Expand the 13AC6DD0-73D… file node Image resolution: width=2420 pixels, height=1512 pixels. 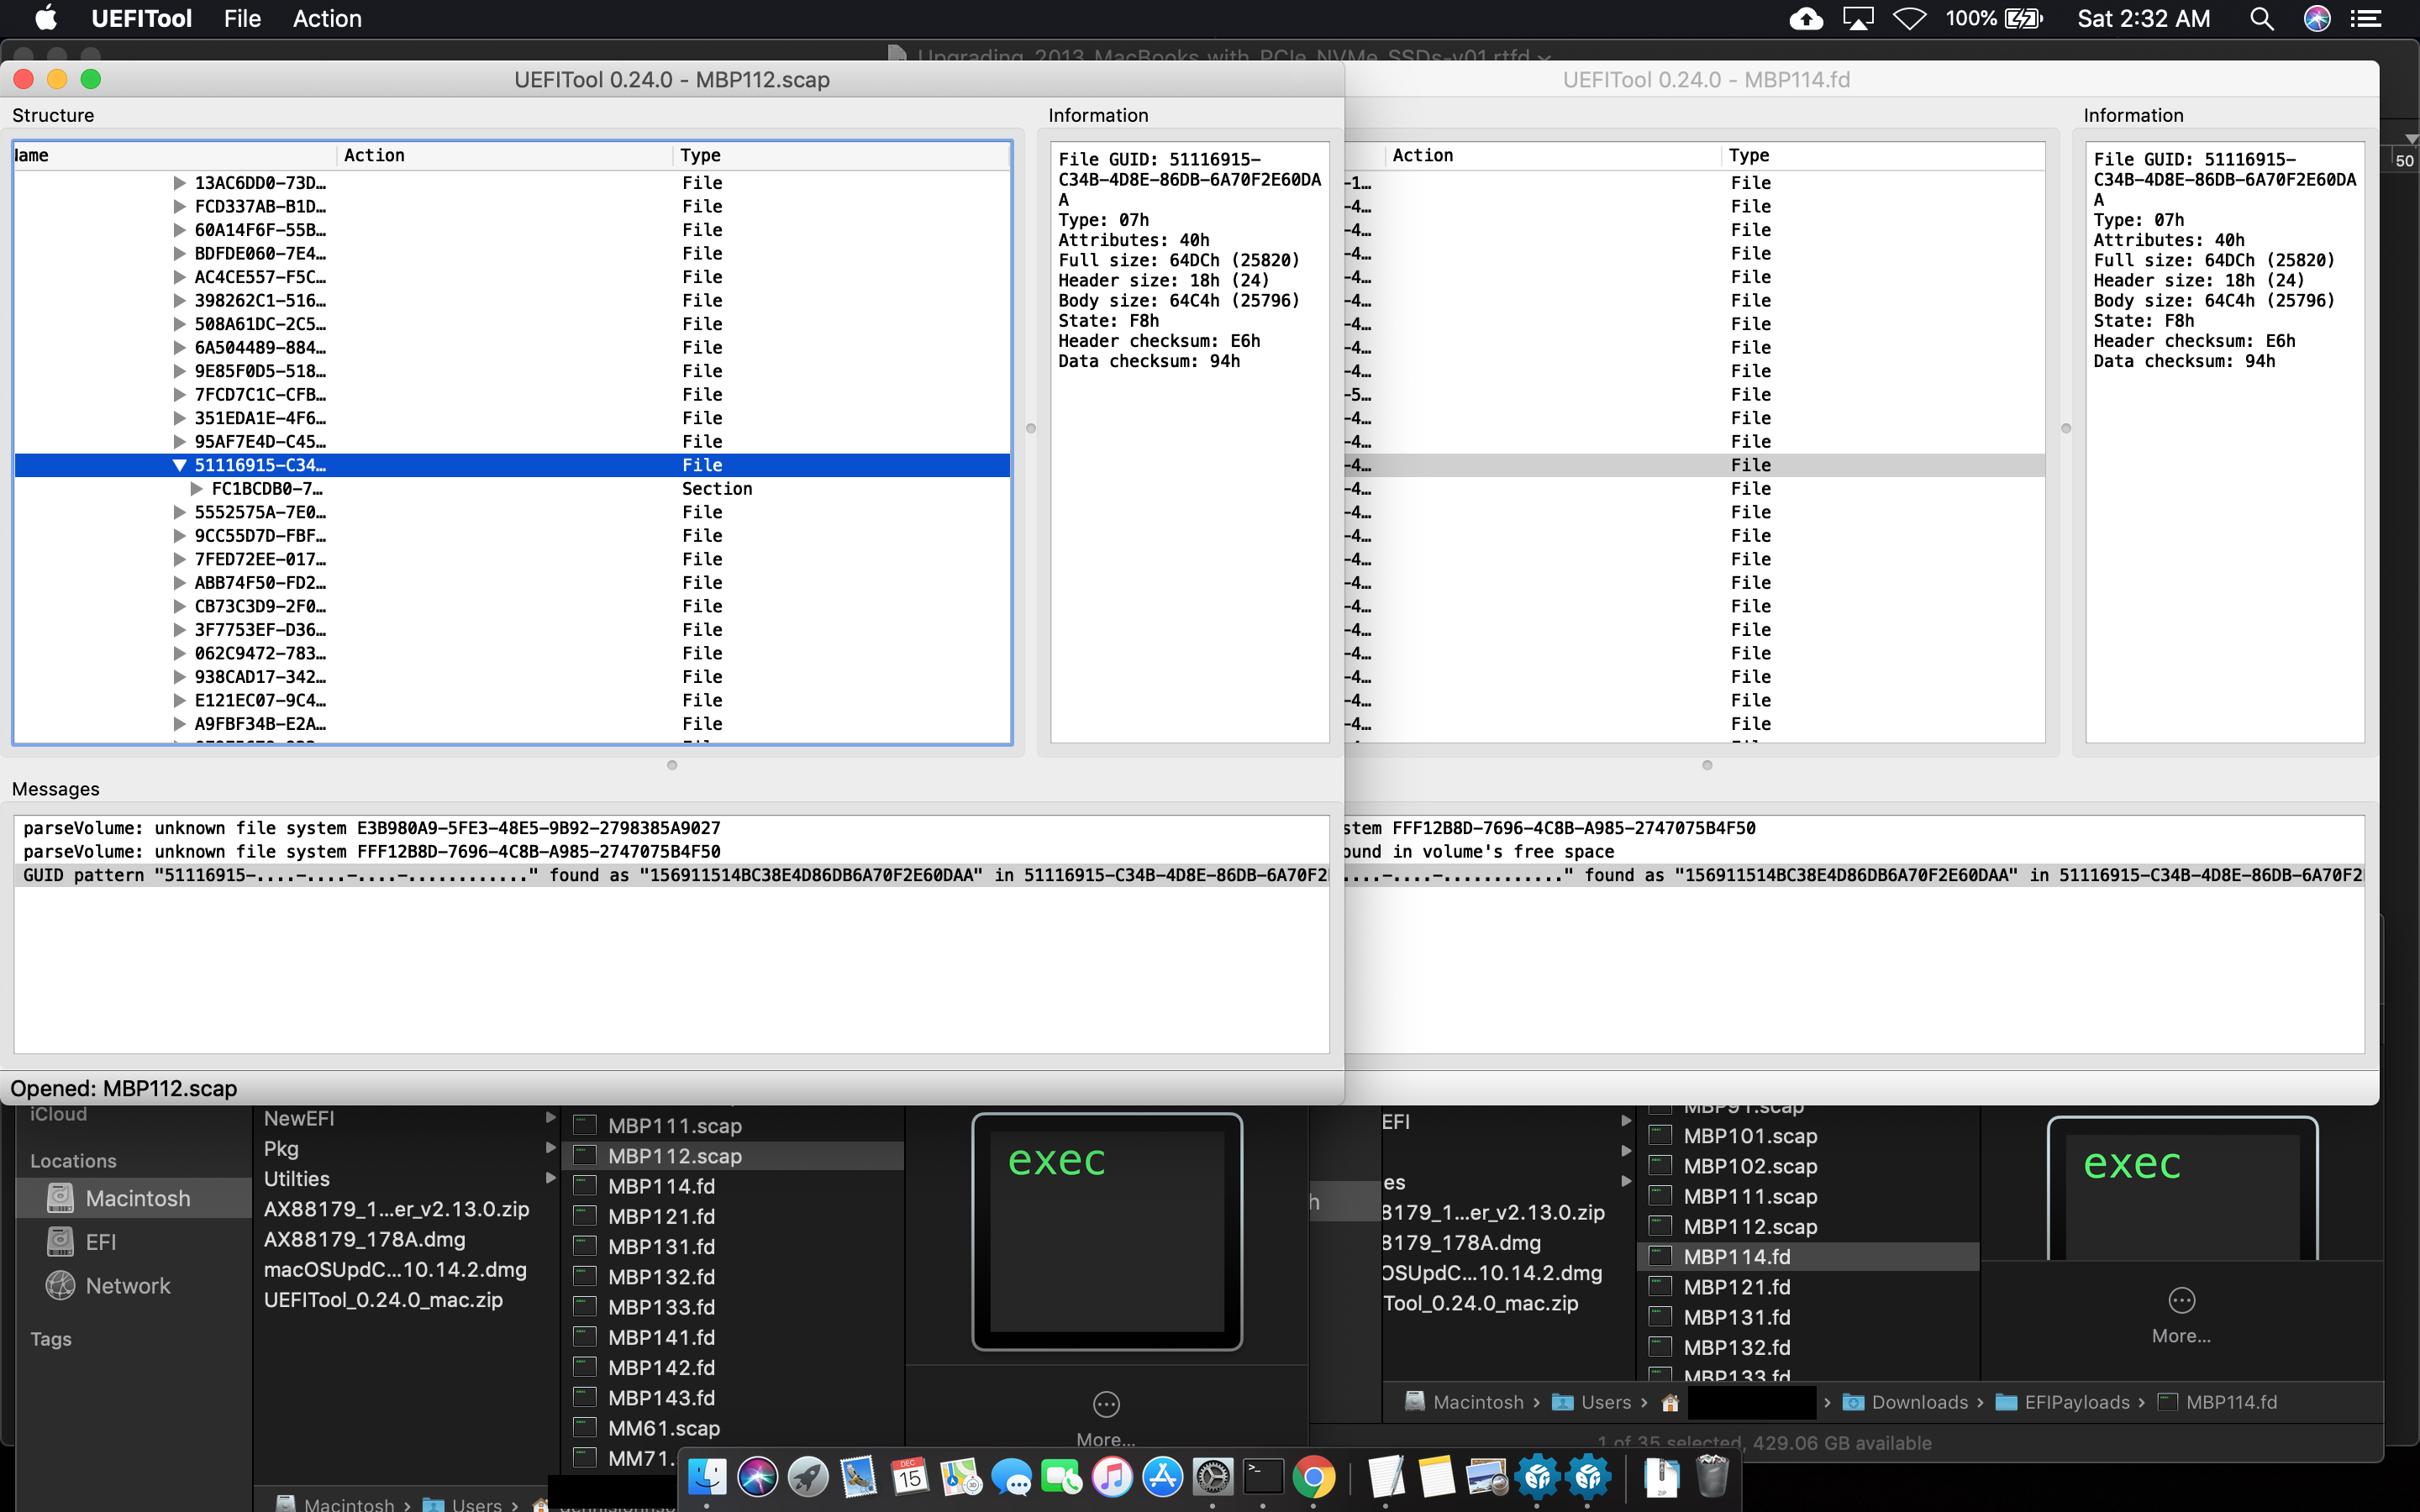click(x=180, y=183)
